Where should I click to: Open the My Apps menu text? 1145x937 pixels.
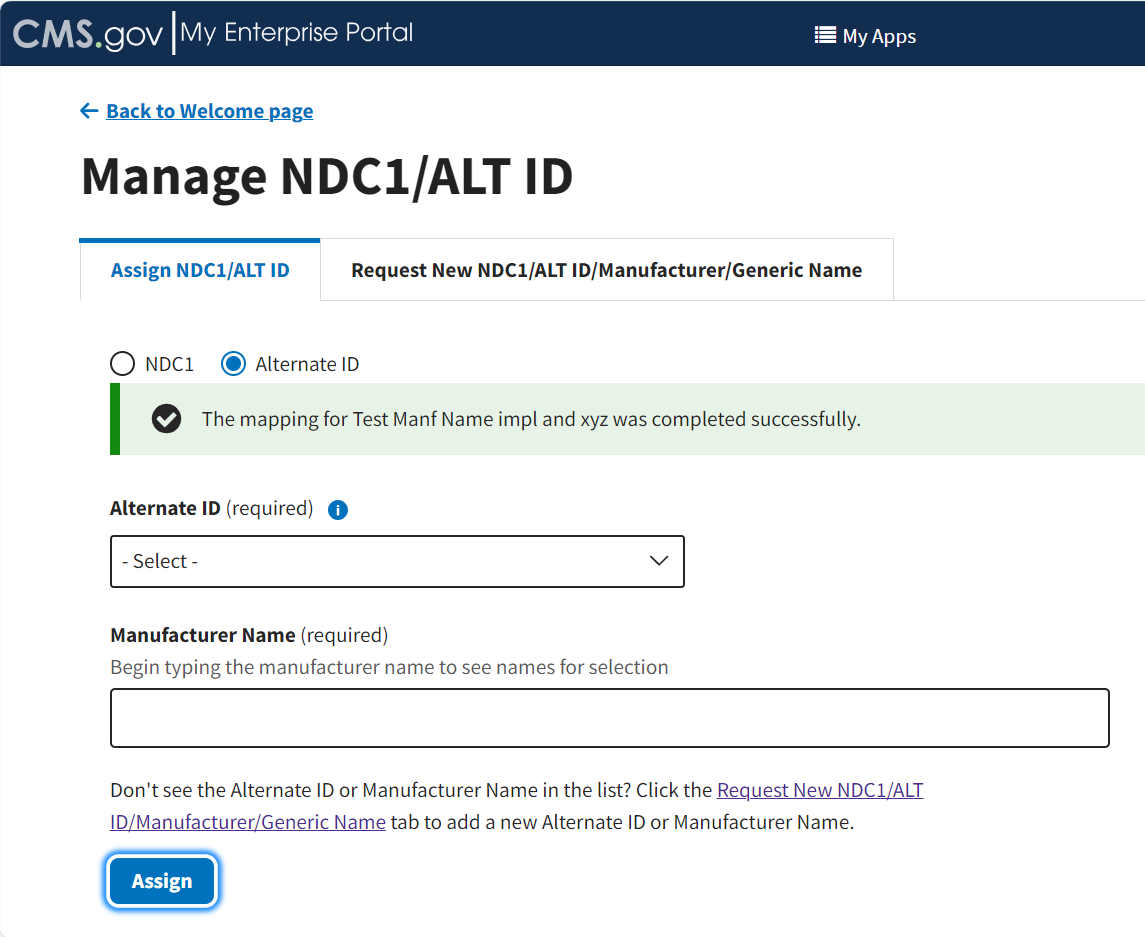879,36
